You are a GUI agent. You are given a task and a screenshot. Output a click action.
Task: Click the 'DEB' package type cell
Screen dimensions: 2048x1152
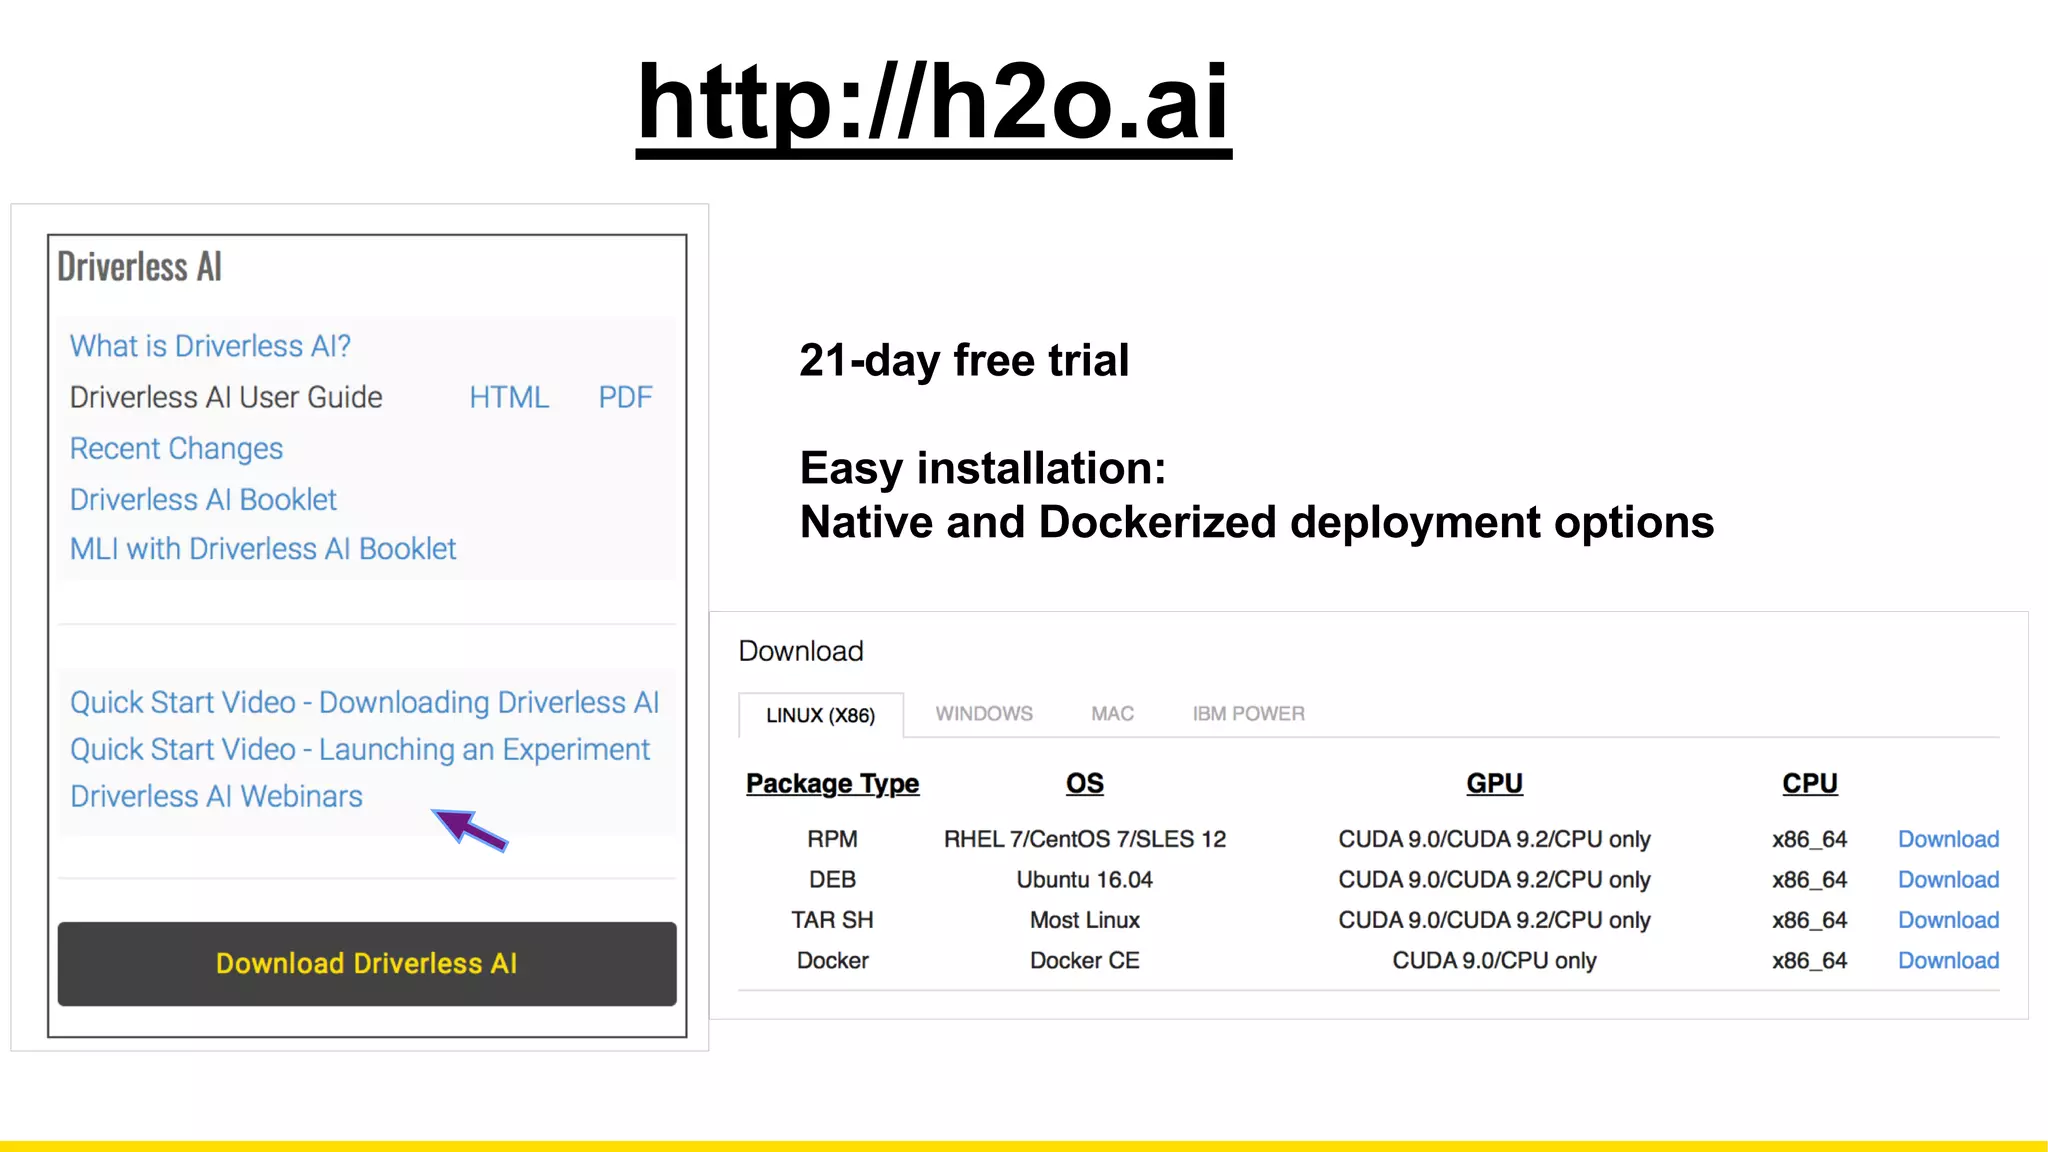(832, 880)
